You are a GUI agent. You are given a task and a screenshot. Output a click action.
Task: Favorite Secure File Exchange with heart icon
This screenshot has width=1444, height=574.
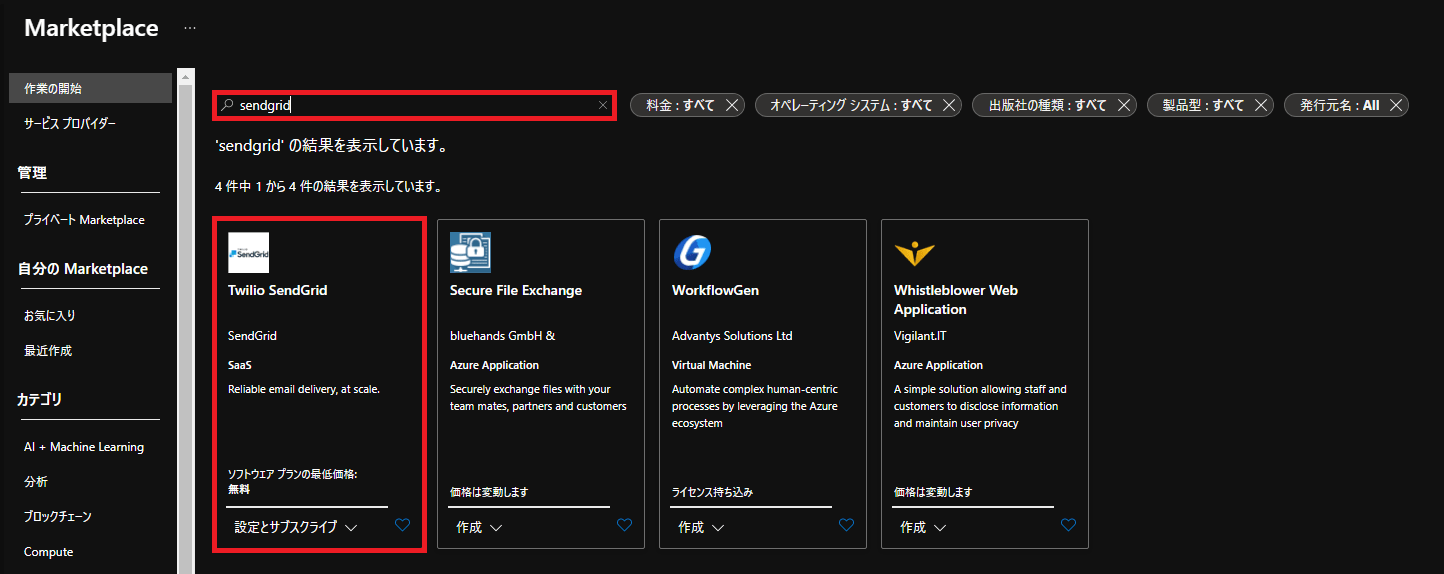pyautogui.click(x=624, y=525)
